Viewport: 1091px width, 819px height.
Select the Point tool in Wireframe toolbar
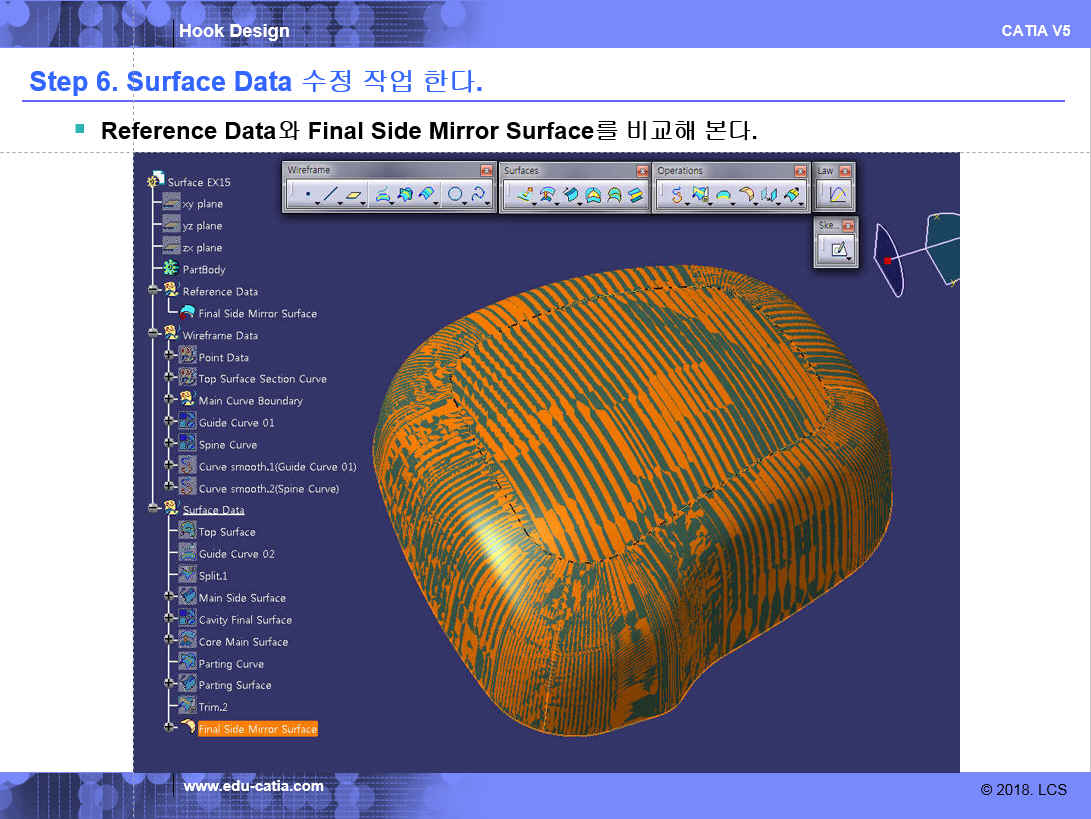(x=307, y=196)
